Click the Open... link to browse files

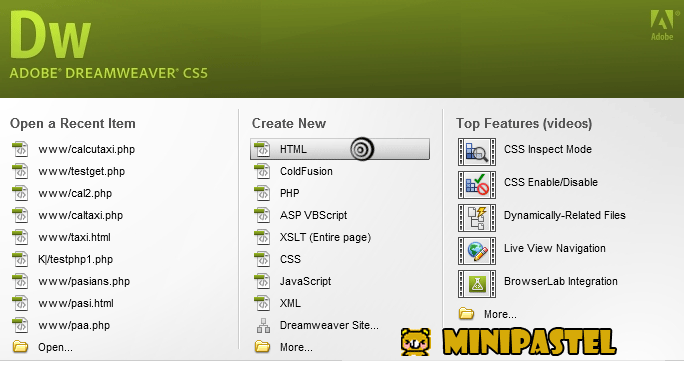click(55, 348)
